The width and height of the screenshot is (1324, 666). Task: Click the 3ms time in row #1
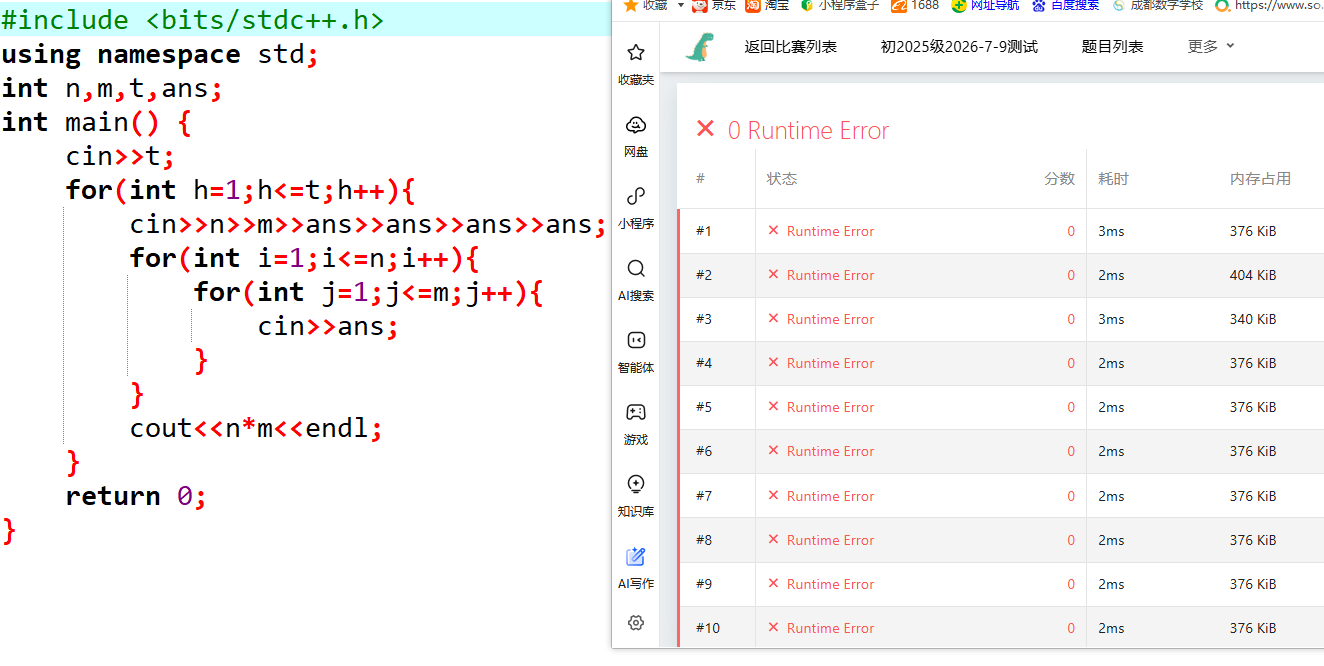[1111, 231]
